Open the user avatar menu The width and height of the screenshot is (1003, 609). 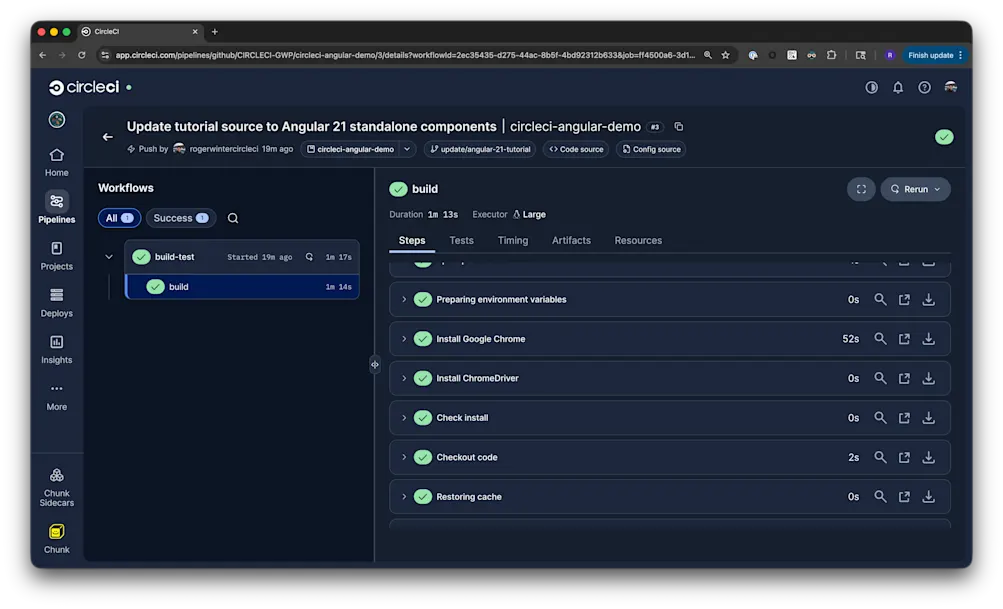951,87
